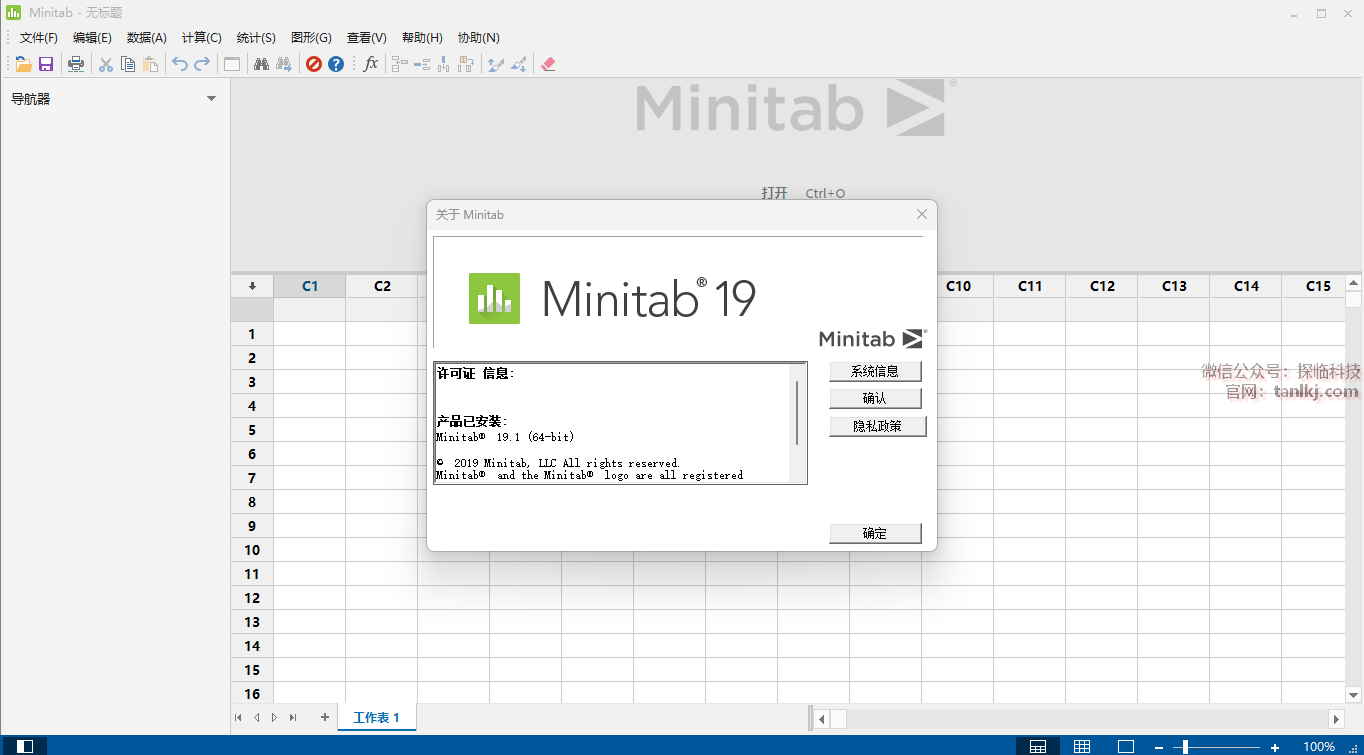Click the pink eraser icon

(x=548, y=64)
